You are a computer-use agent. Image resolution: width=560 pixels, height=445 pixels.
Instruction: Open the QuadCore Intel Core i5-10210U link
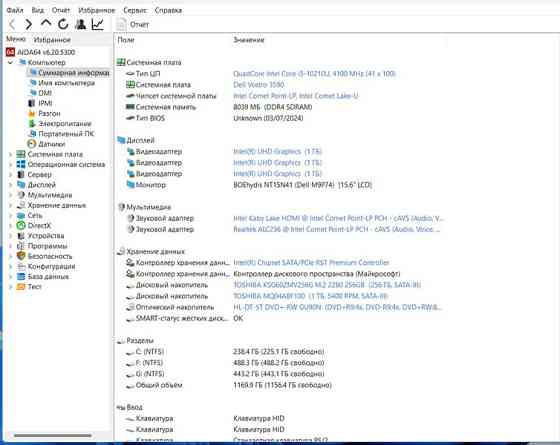tap(314, 74)
